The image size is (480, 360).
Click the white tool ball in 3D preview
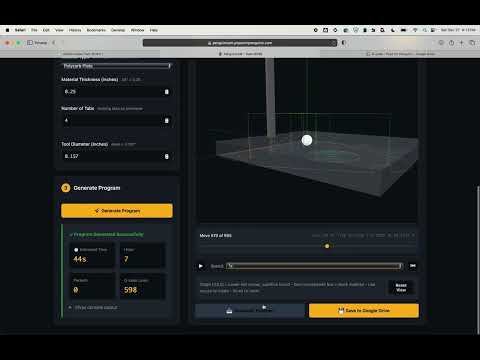click(307, 140)
